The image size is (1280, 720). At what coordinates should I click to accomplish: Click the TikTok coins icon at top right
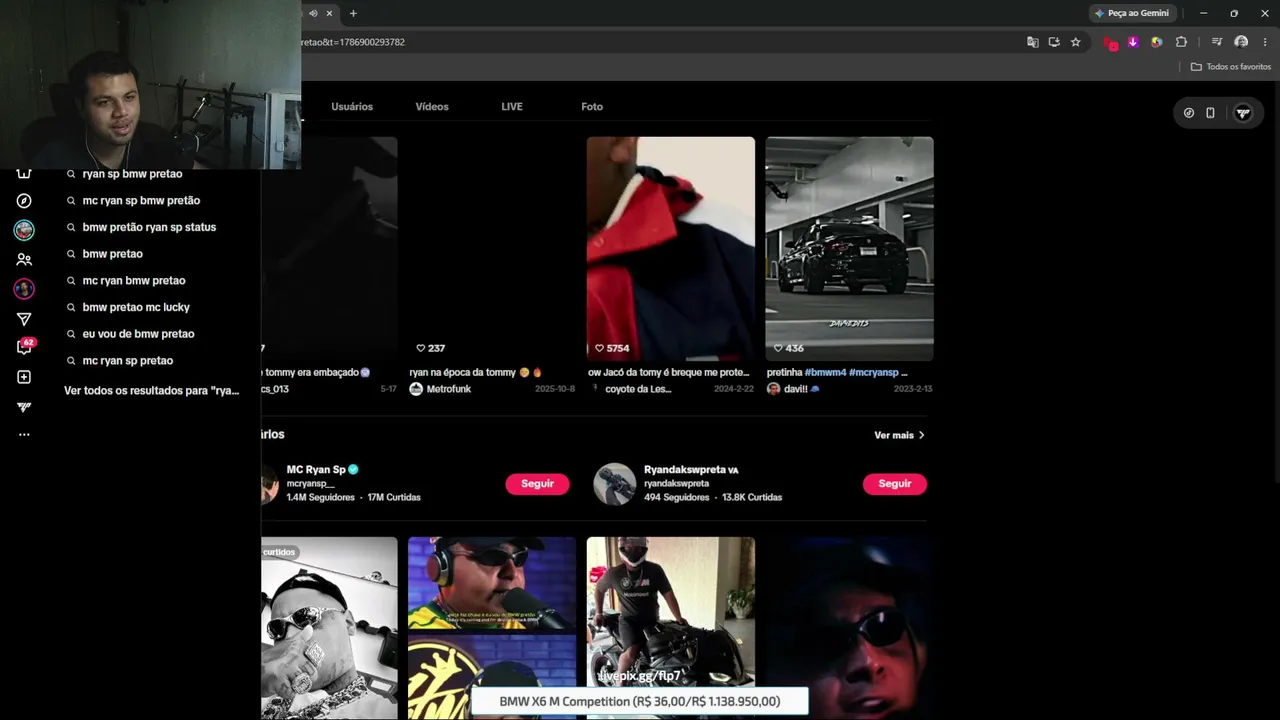1189,113
